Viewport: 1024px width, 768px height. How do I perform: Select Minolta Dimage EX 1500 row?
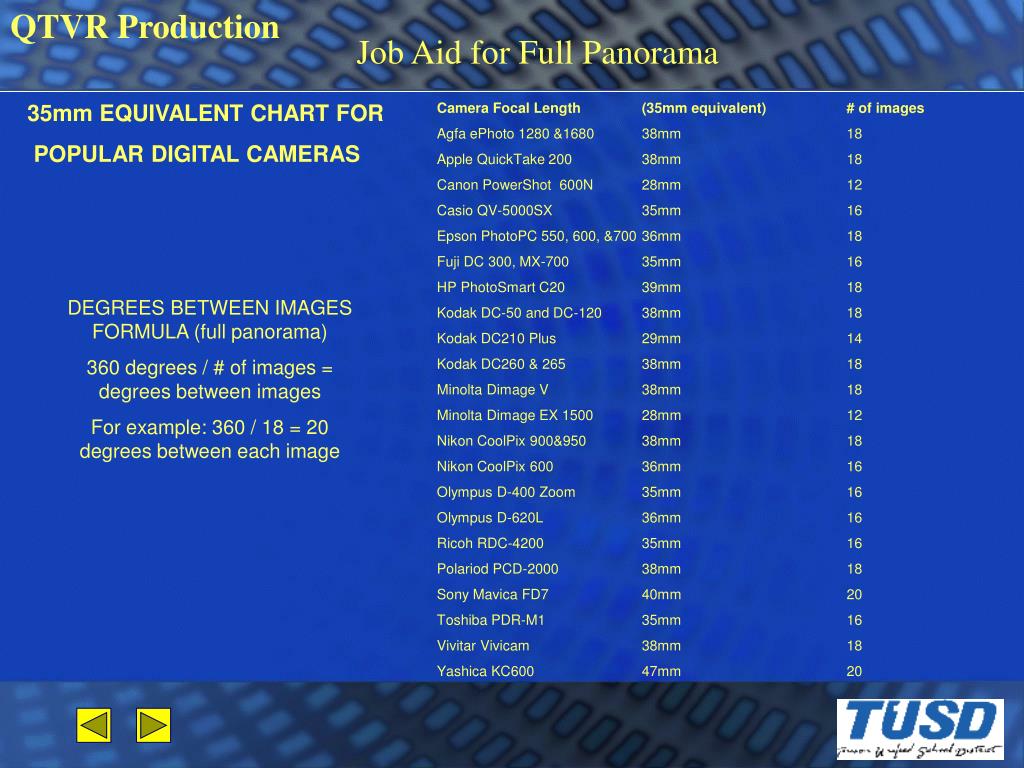coord(650,415)
